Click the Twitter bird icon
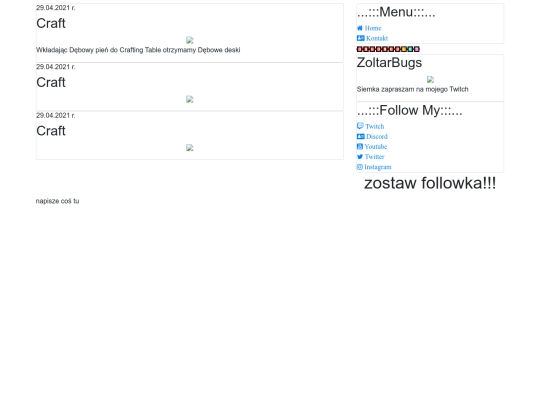Viewport: 540px width, 405px height. (360, 157)
